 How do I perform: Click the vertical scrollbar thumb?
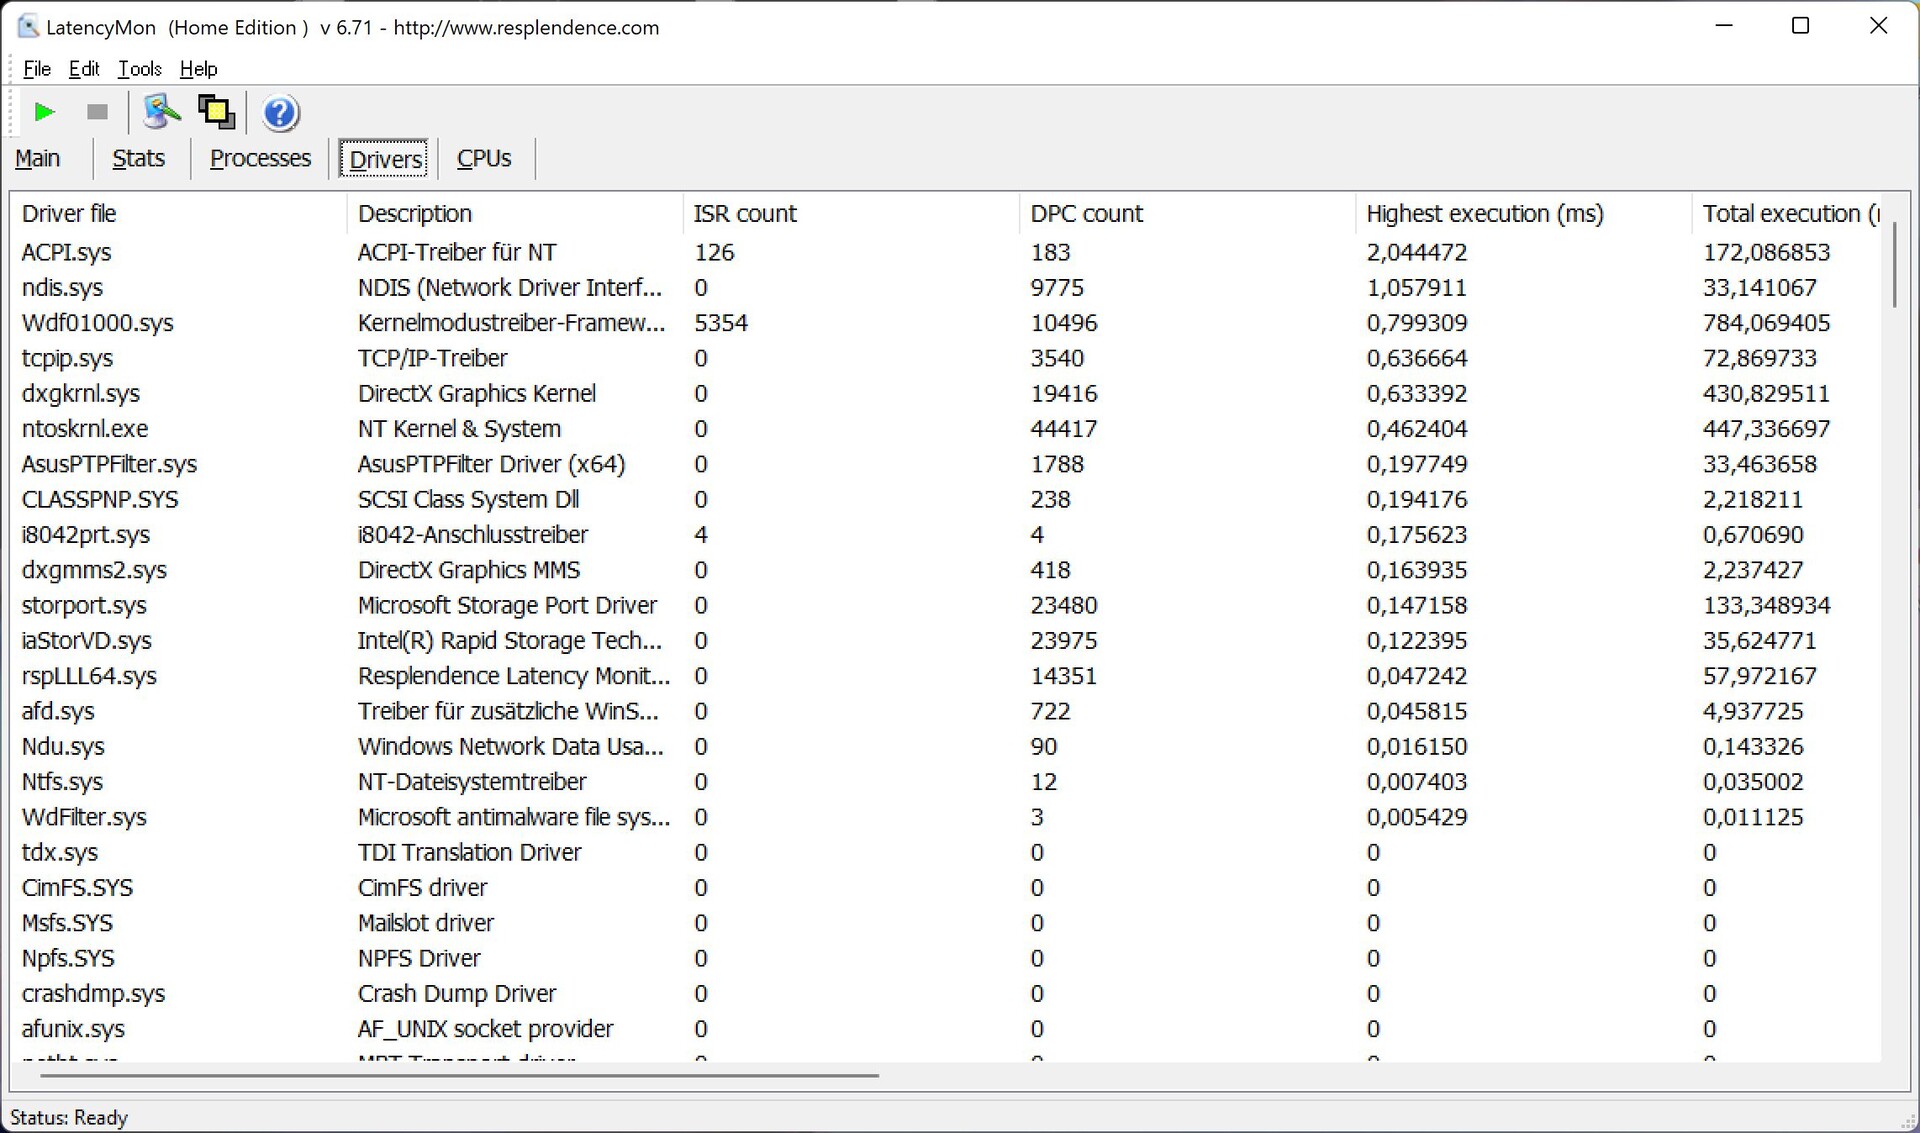pyautogui.click(x=1894, y=265)
